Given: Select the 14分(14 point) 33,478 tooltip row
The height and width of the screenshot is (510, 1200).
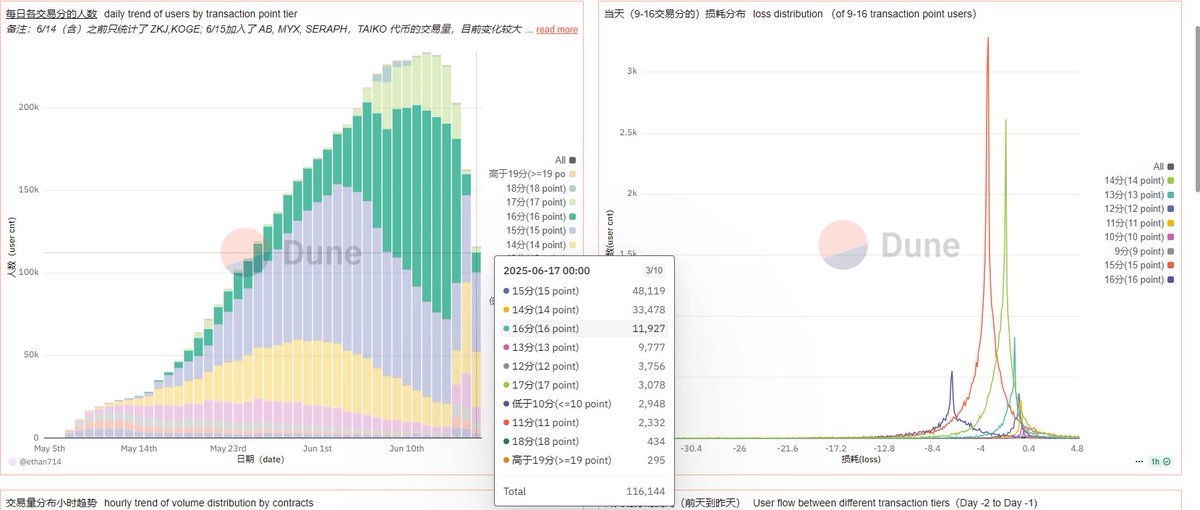Looking at the screenshot, I should (x=585, y=310).
